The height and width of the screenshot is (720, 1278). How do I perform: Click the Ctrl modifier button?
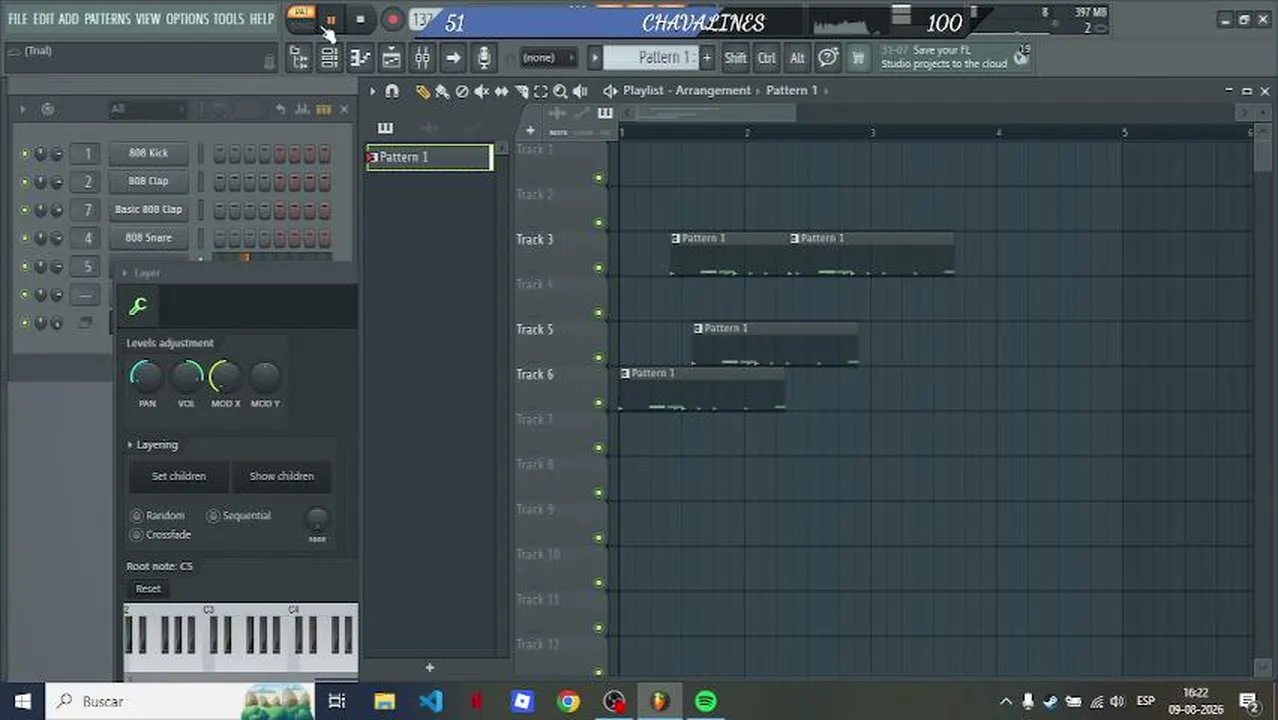[767, 58]
